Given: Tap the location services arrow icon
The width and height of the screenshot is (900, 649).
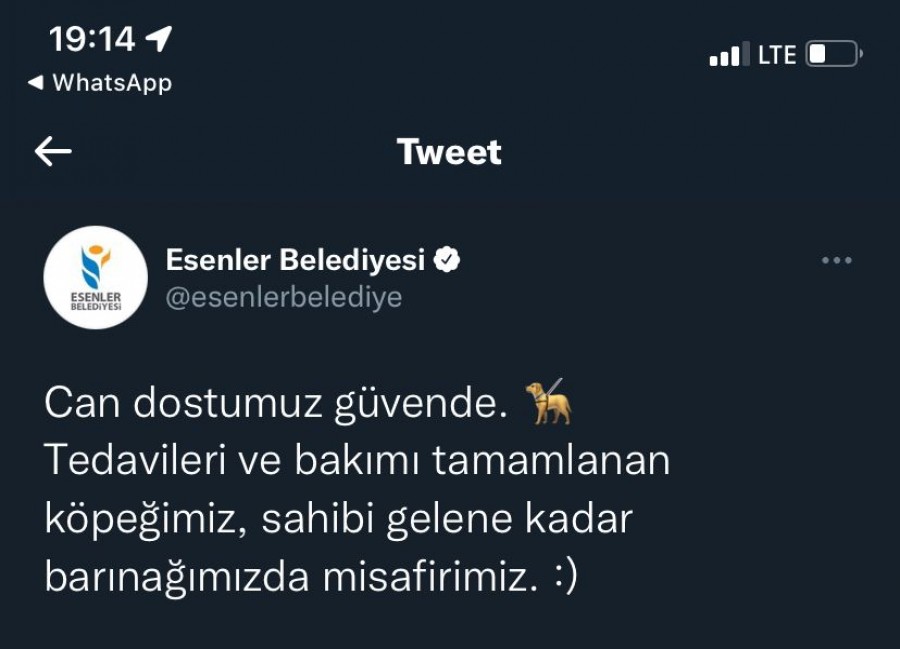Looking at the screenshot, I should pyautogui.click(x=158, y=40).
